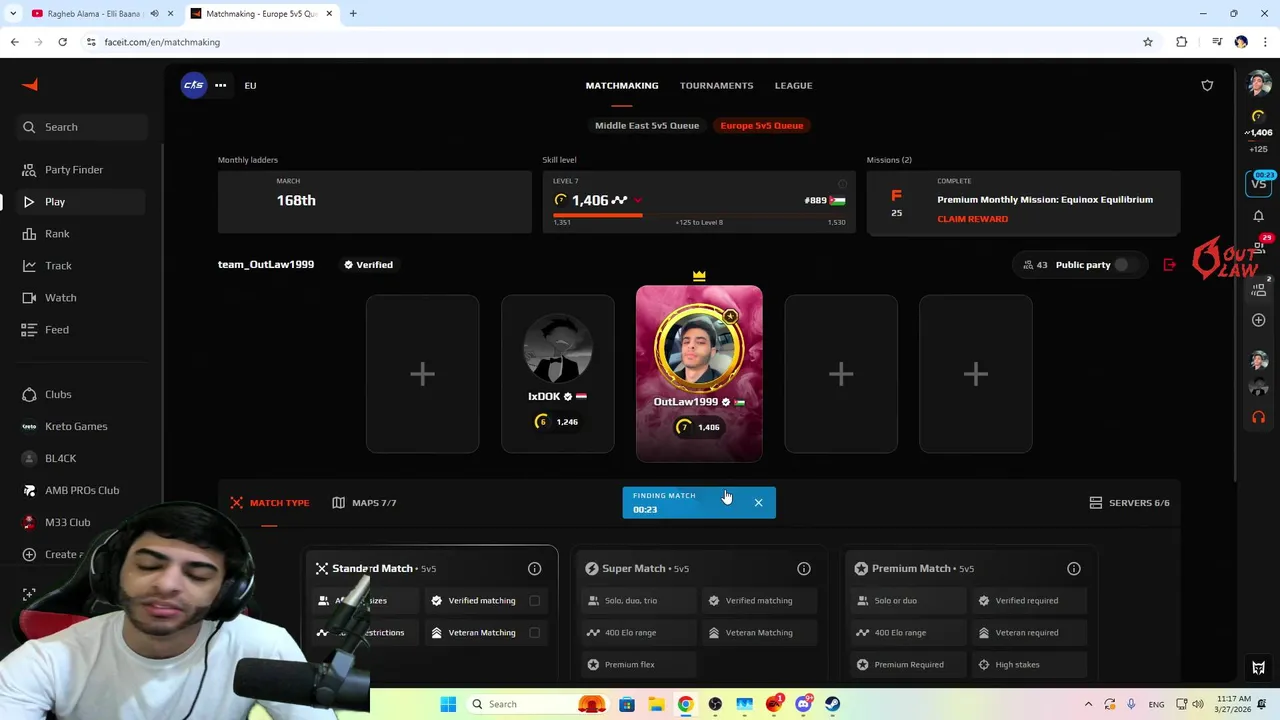Open the League tab

(793, 86)
